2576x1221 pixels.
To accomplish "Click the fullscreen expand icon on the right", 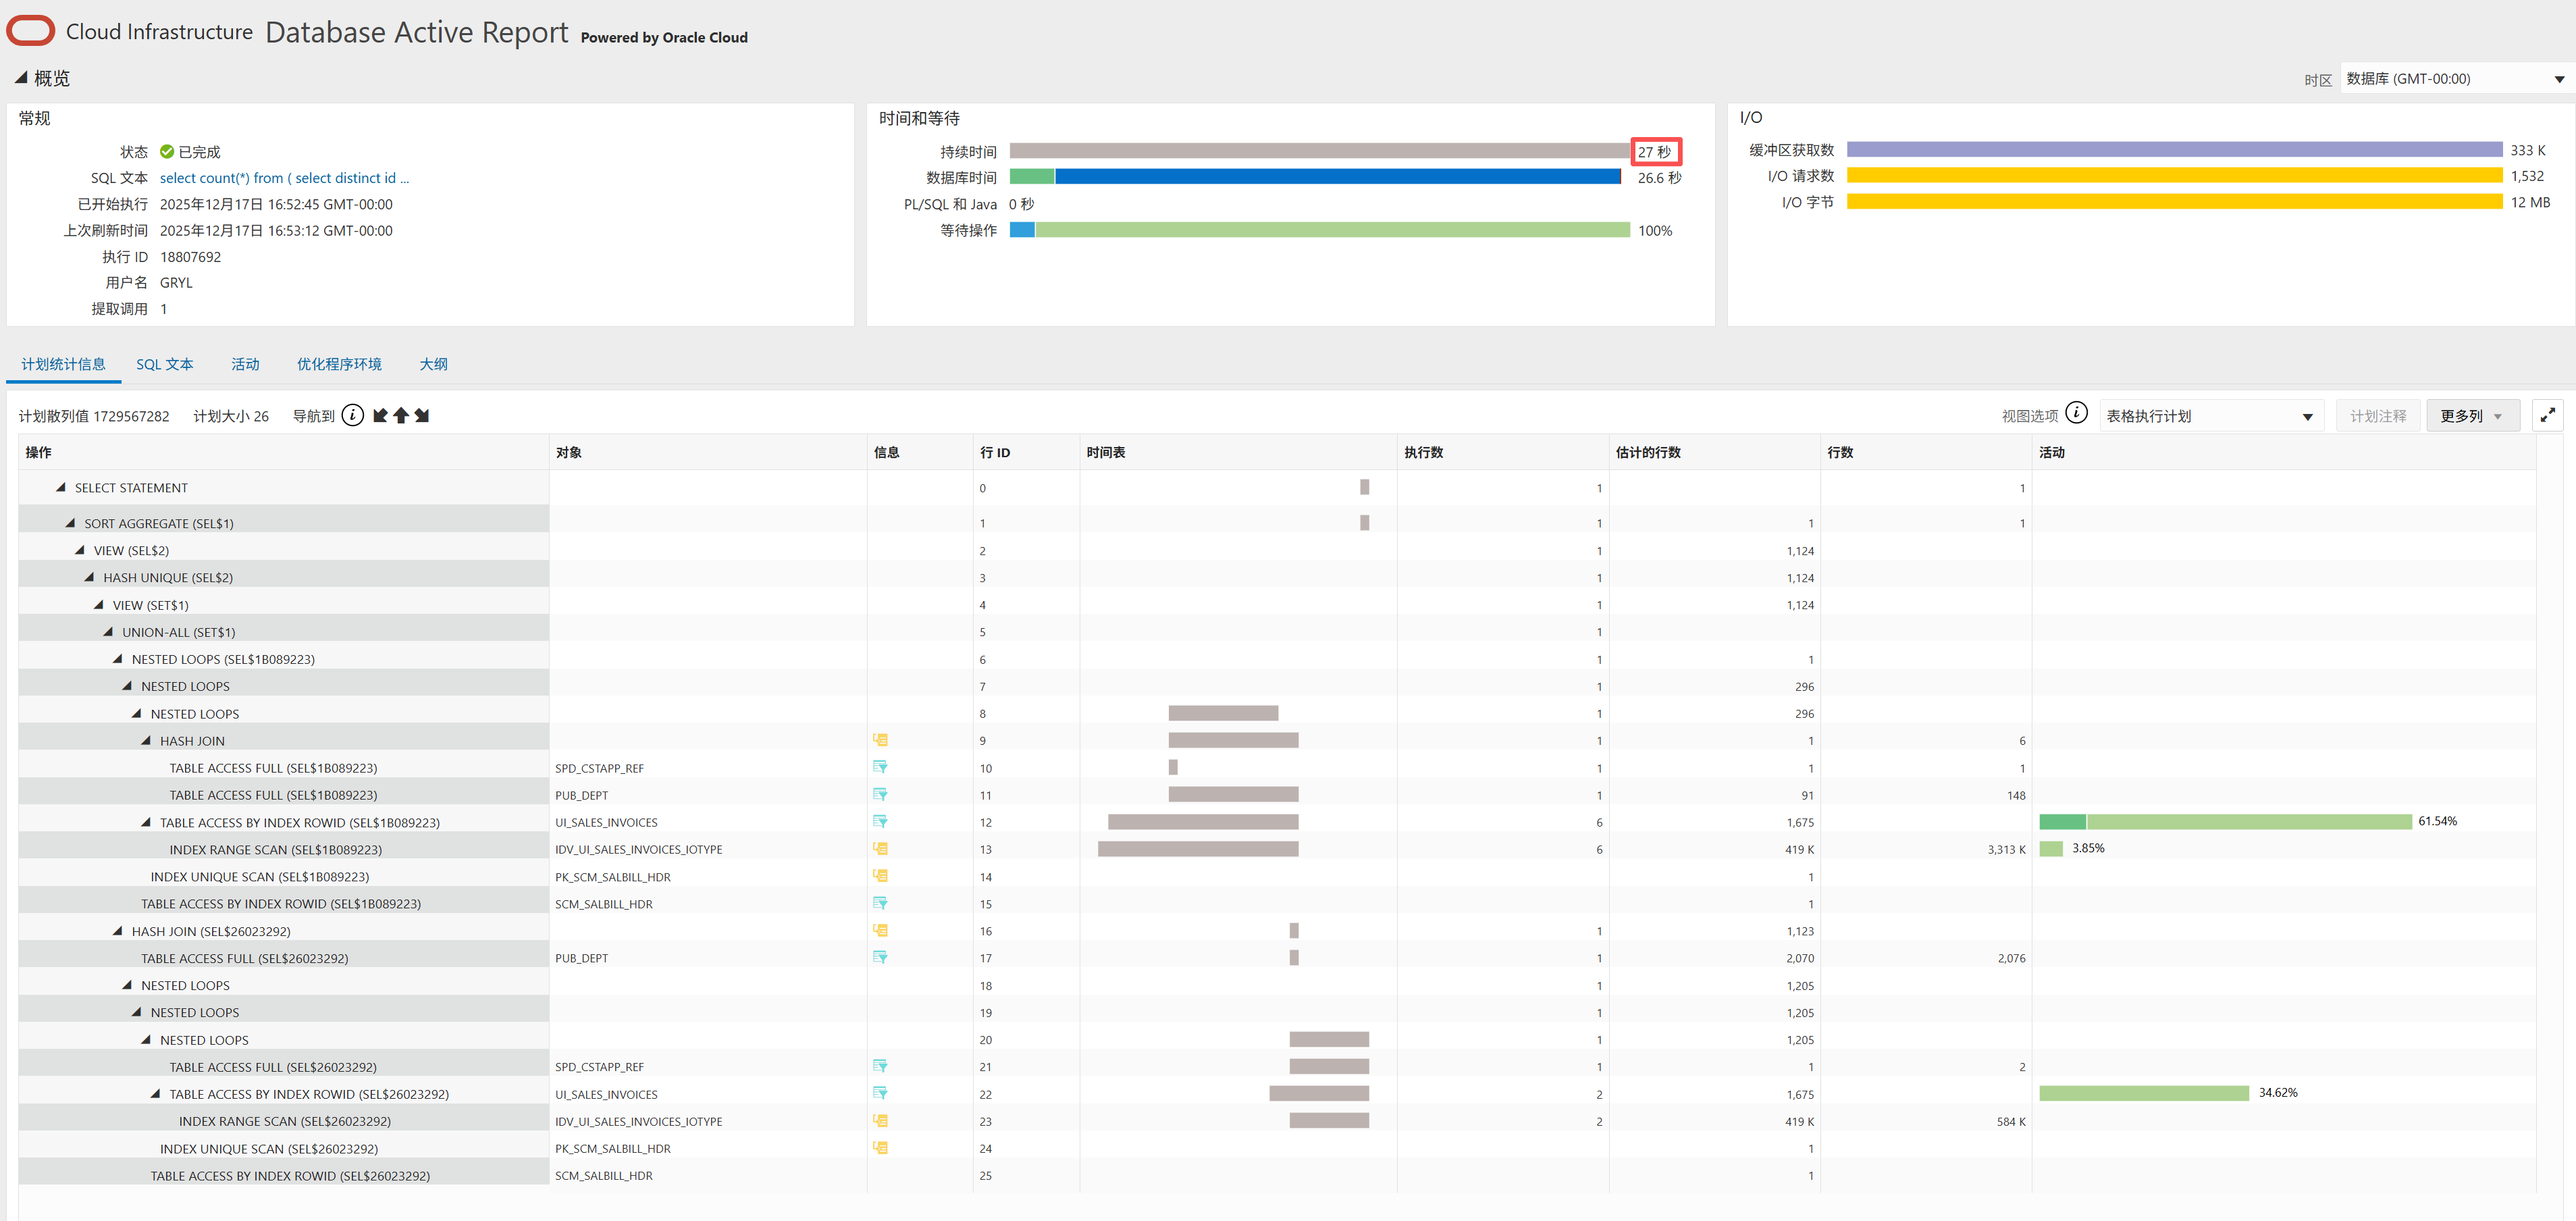I will pyautogui.click(x=2548, y=415).
